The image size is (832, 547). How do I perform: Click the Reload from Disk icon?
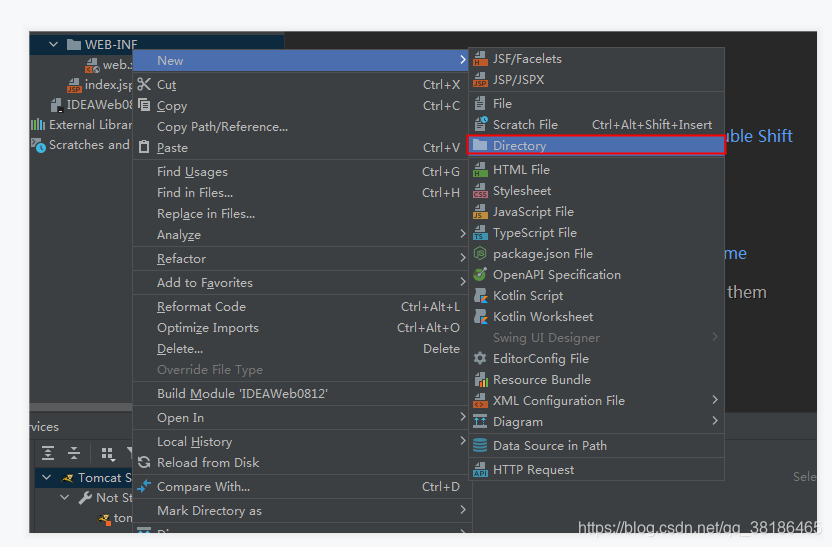pyautogui.click(x=144, y=463)
